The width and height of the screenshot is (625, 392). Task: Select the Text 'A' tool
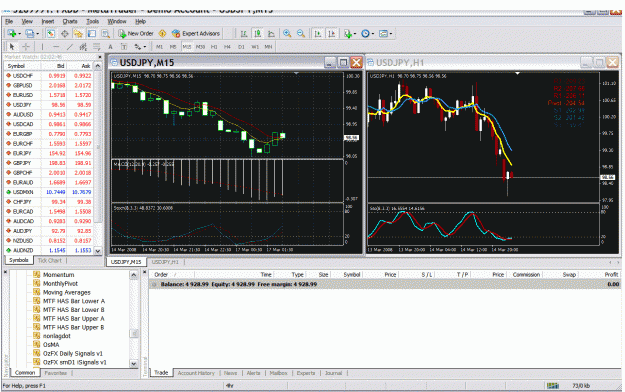[x=110, y=47]
